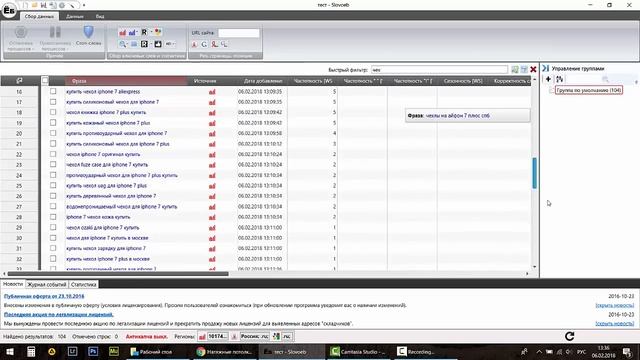Click the Open folder icon in quick access toolbar
The height and width of the screenshot is (360, 640).
(34, 5)
